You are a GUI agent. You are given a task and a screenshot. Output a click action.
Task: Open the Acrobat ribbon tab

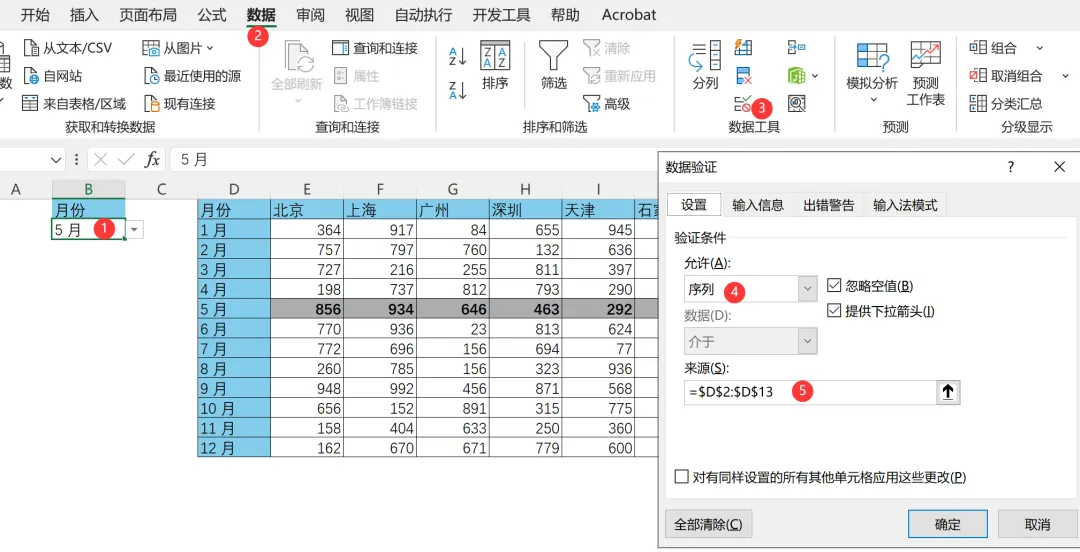click(629, 14)
